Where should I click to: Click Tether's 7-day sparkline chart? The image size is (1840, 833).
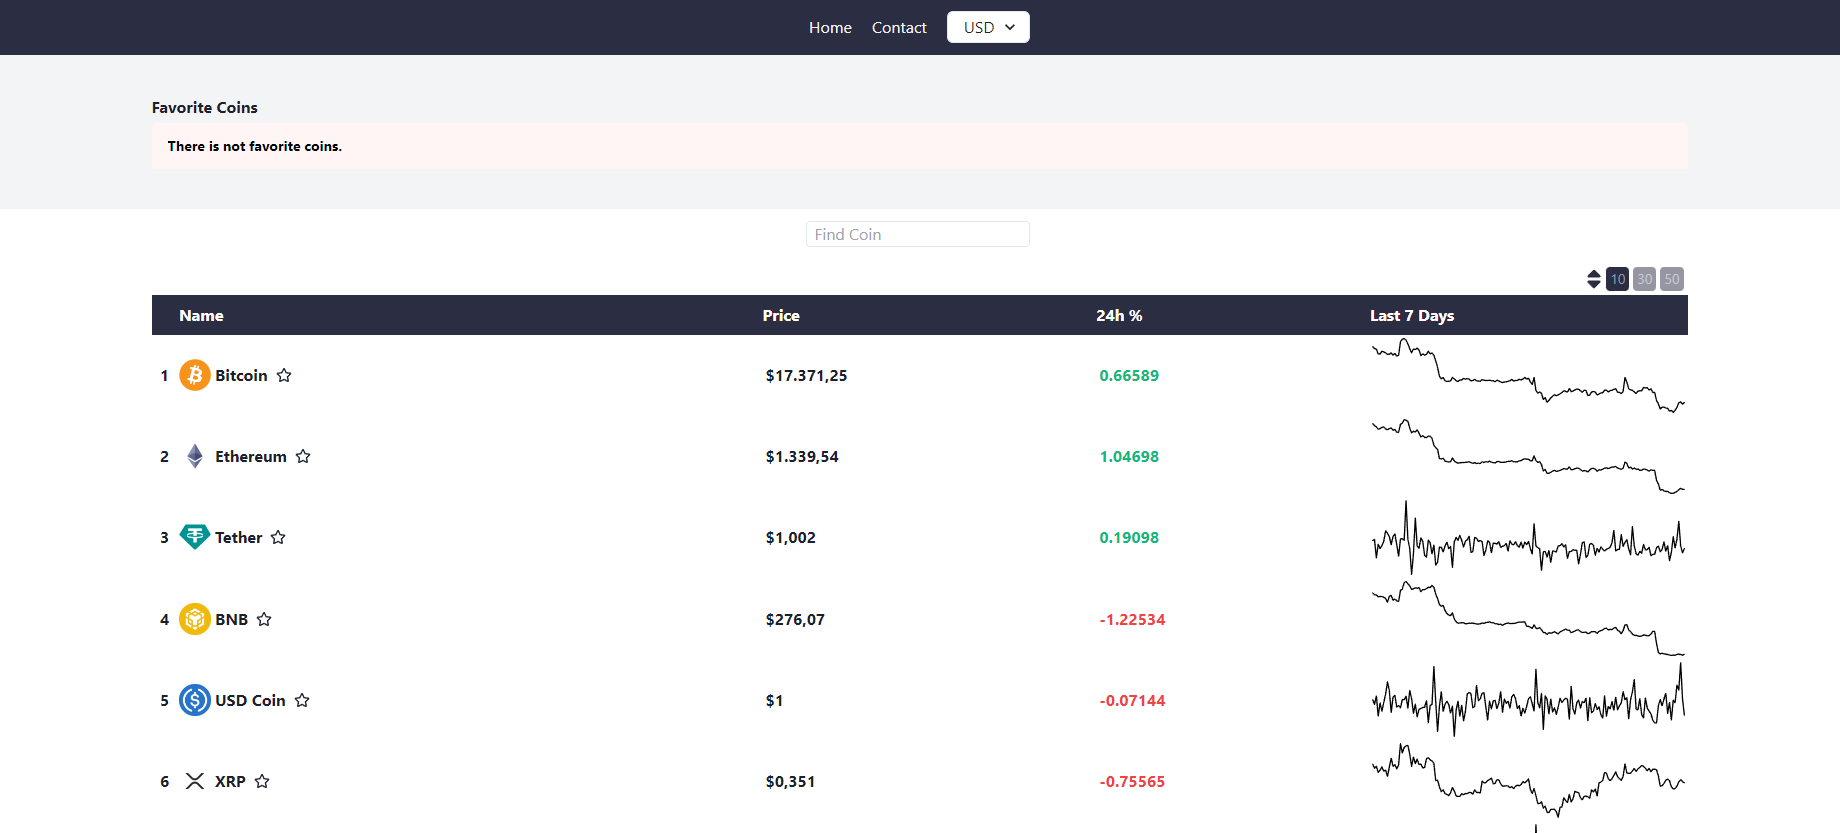1528,537
